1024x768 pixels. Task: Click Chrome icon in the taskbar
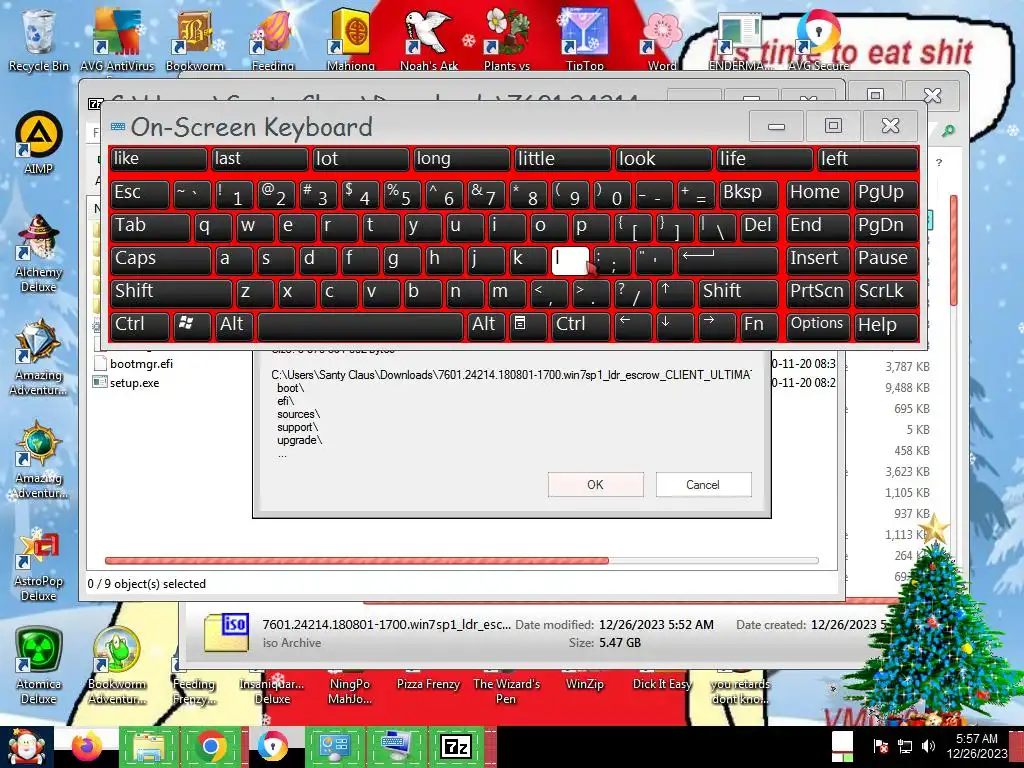click(x=210, y=746)
